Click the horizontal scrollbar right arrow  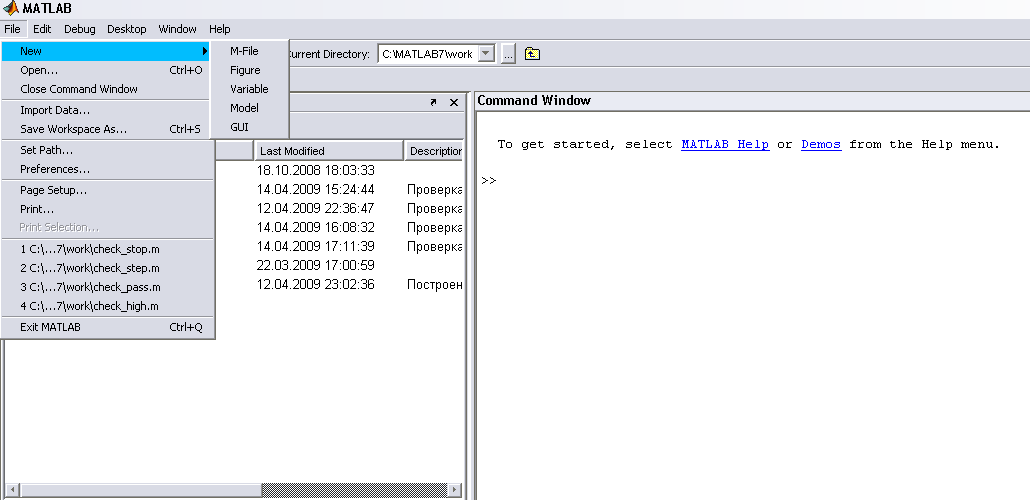coord(453,490)
